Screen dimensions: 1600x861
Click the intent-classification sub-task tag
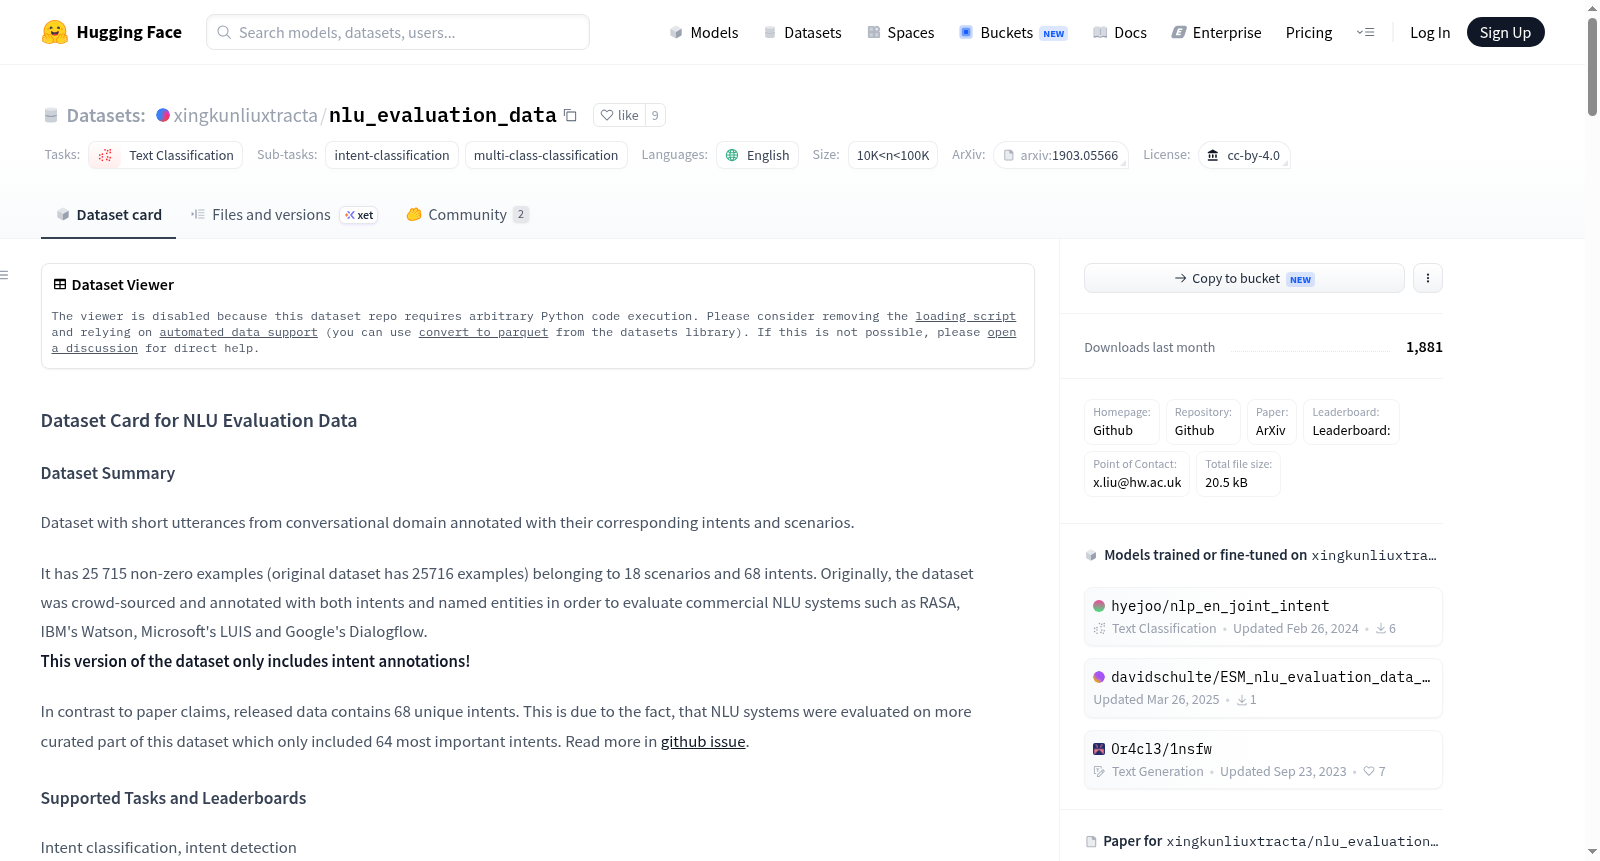(x=392, y=155)
